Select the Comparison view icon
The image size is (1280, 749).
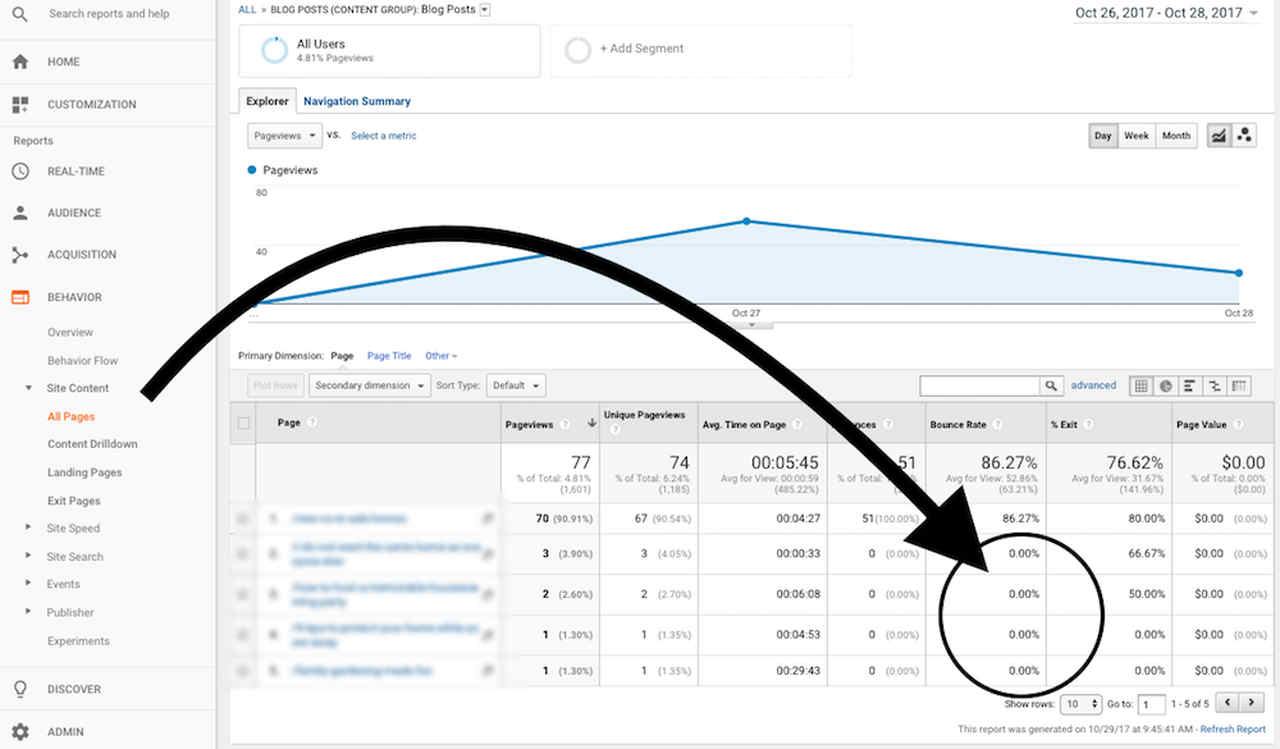click(x=1215, y=385)
